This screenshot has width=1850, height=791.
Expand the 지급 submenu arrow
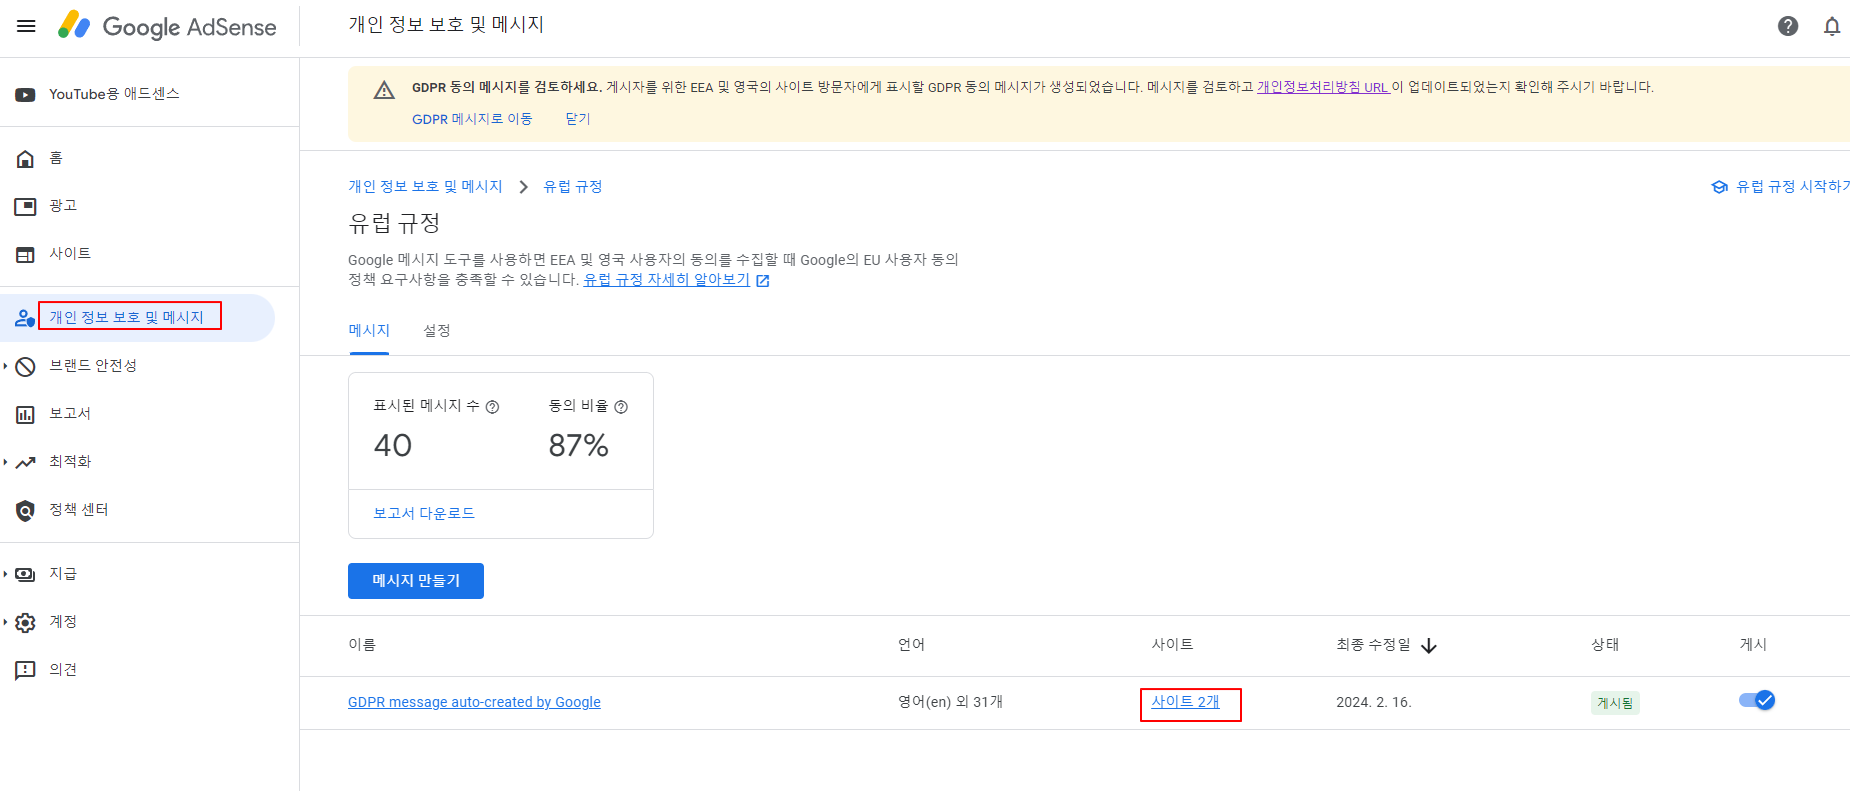5,574
